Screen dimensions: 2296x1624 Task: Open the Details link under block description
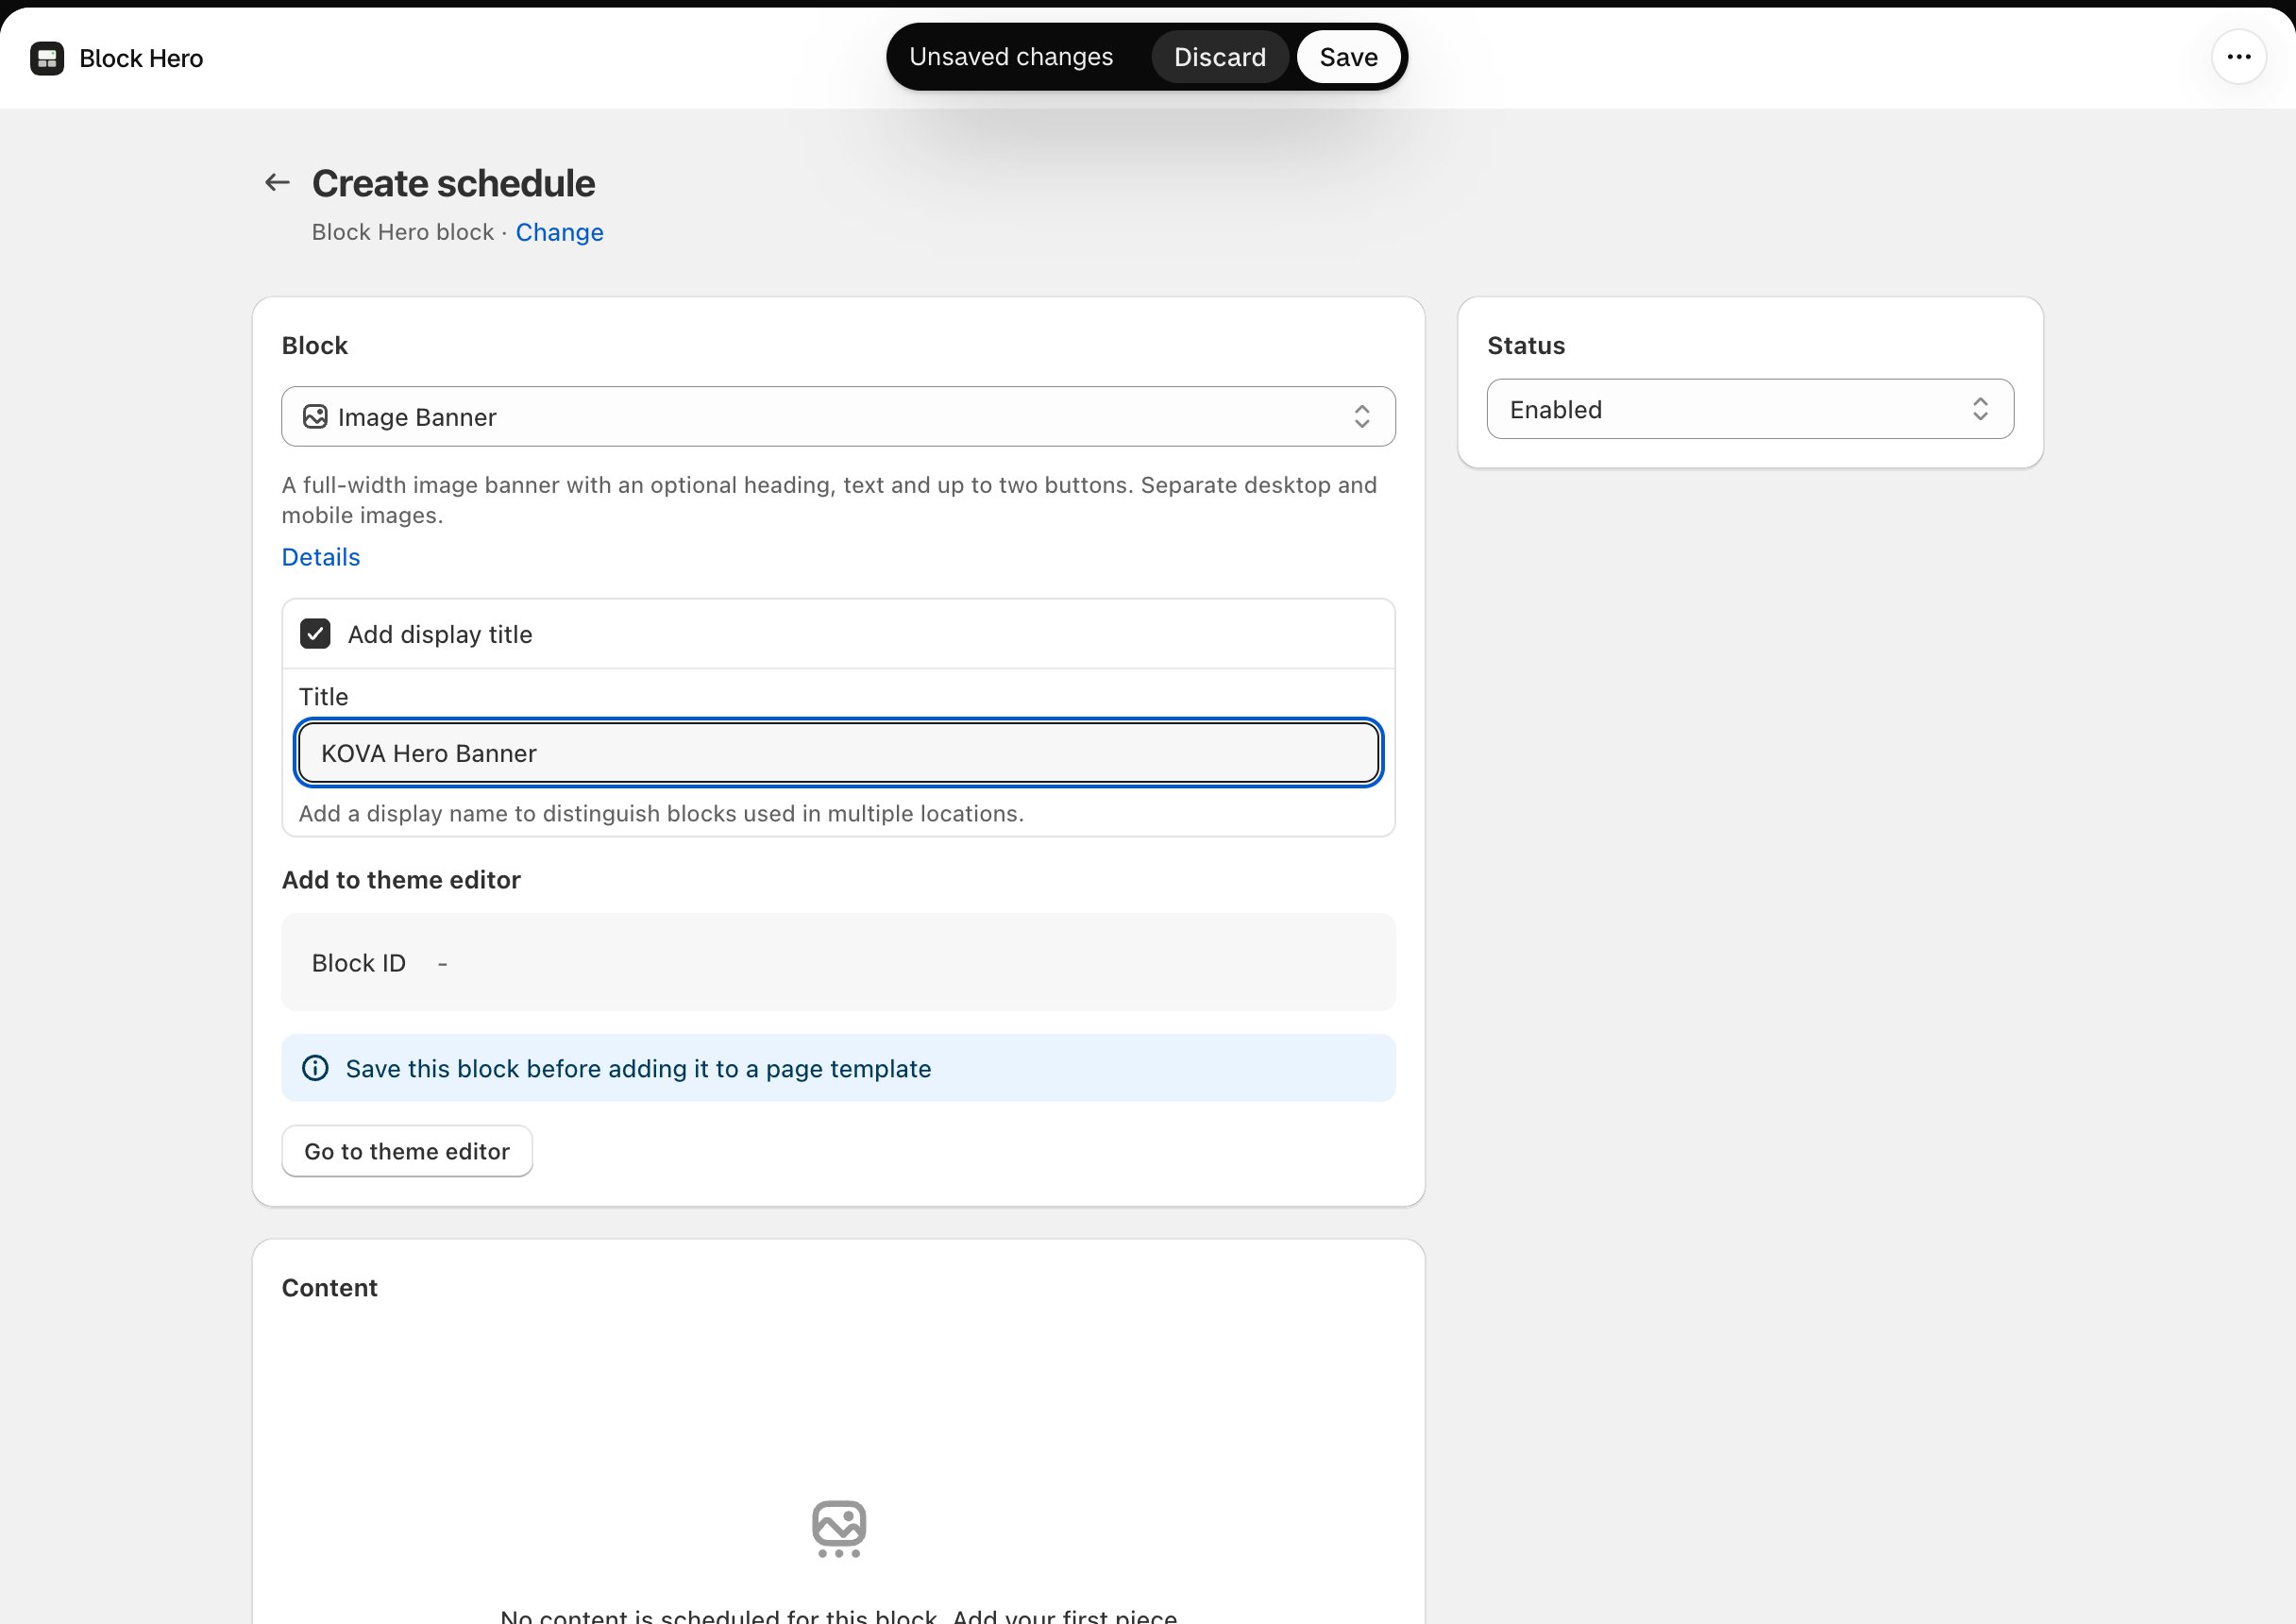pyautogui.click(x=320, y=557)
